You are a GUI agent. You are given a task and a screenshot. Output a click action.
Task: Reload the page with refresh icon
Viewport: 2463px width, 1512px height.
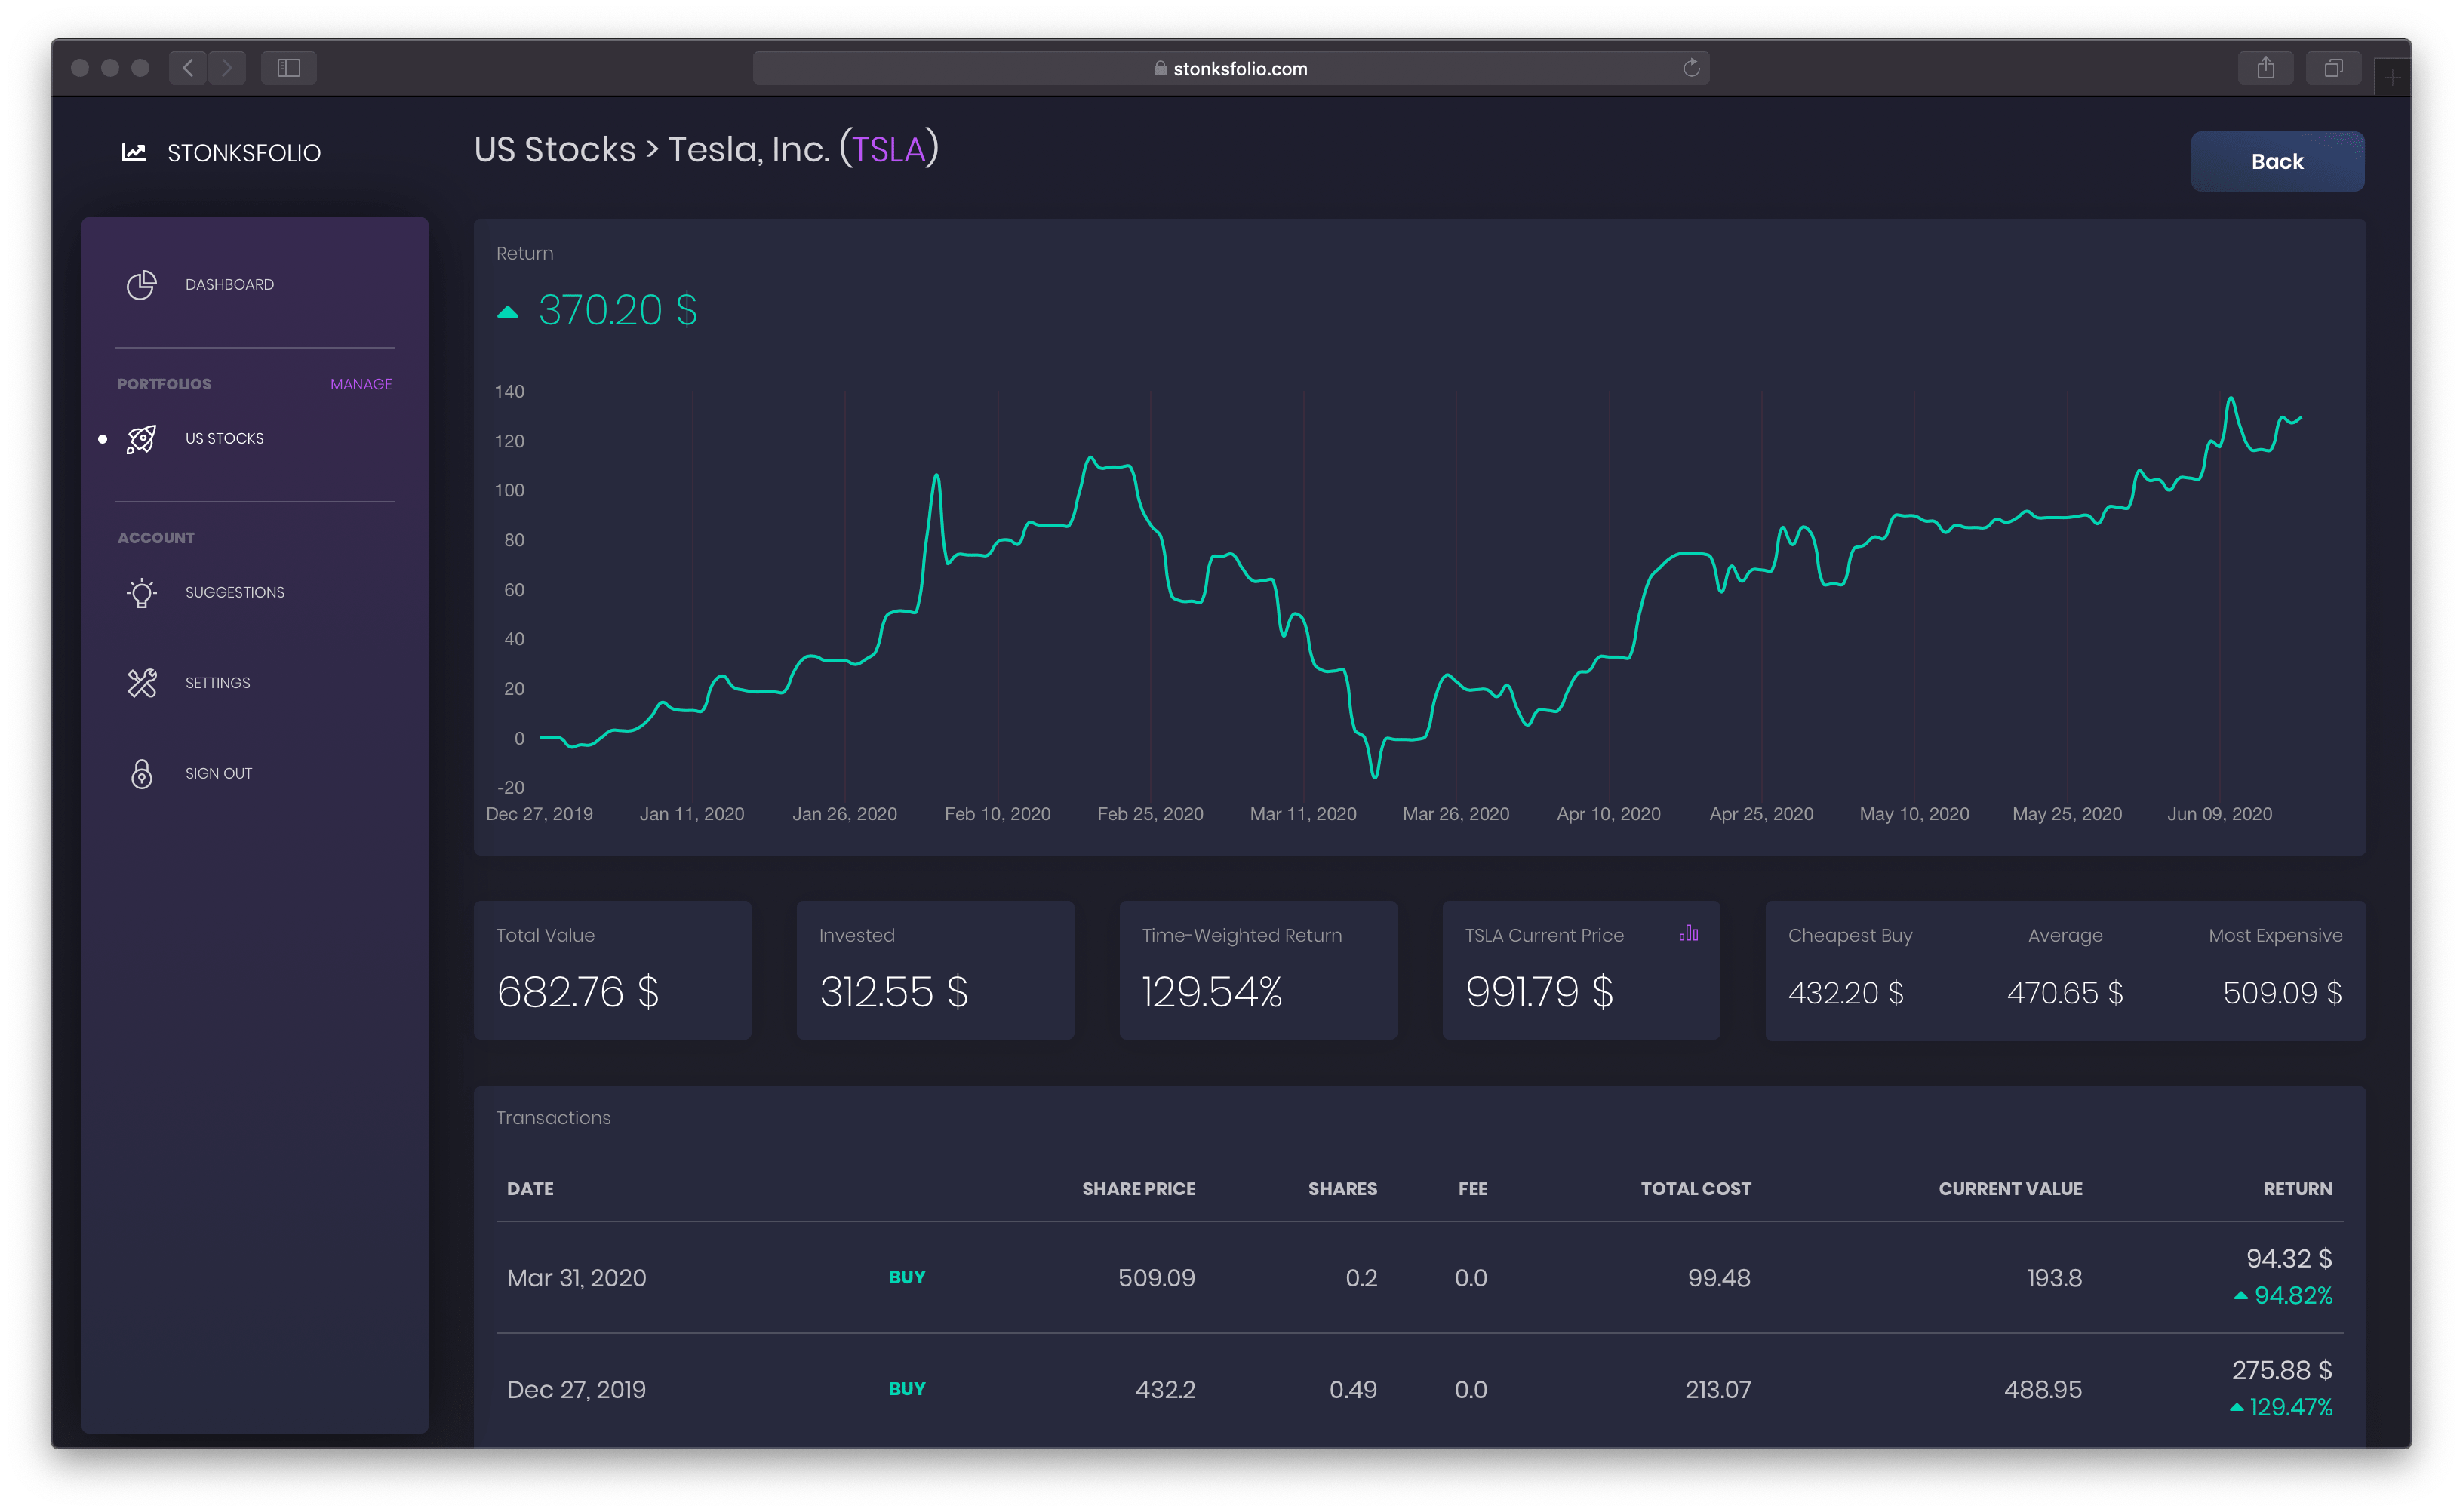tap(1691, 68)
